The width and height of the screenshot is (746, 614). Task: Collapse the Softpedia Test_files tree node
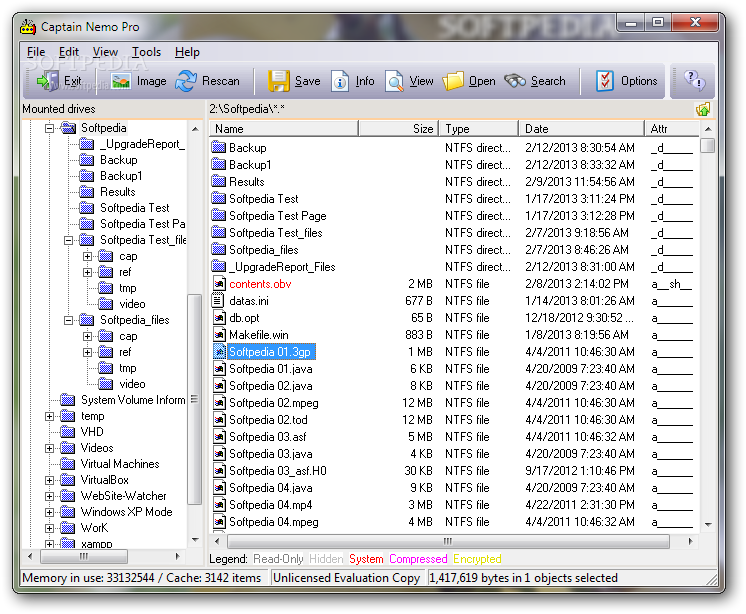[x=68, y=240]
